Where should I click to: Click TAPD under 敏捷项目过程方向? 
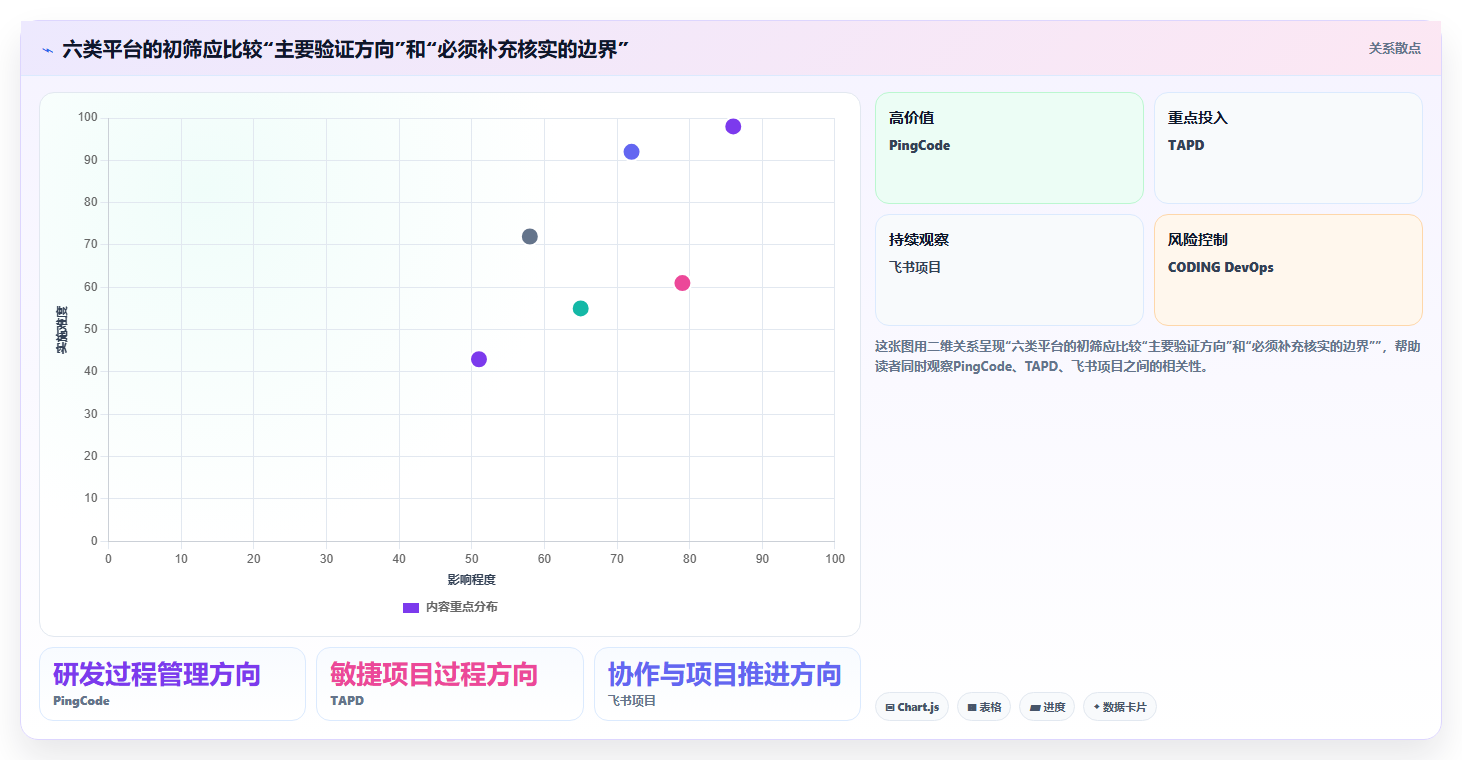[347, 701]
